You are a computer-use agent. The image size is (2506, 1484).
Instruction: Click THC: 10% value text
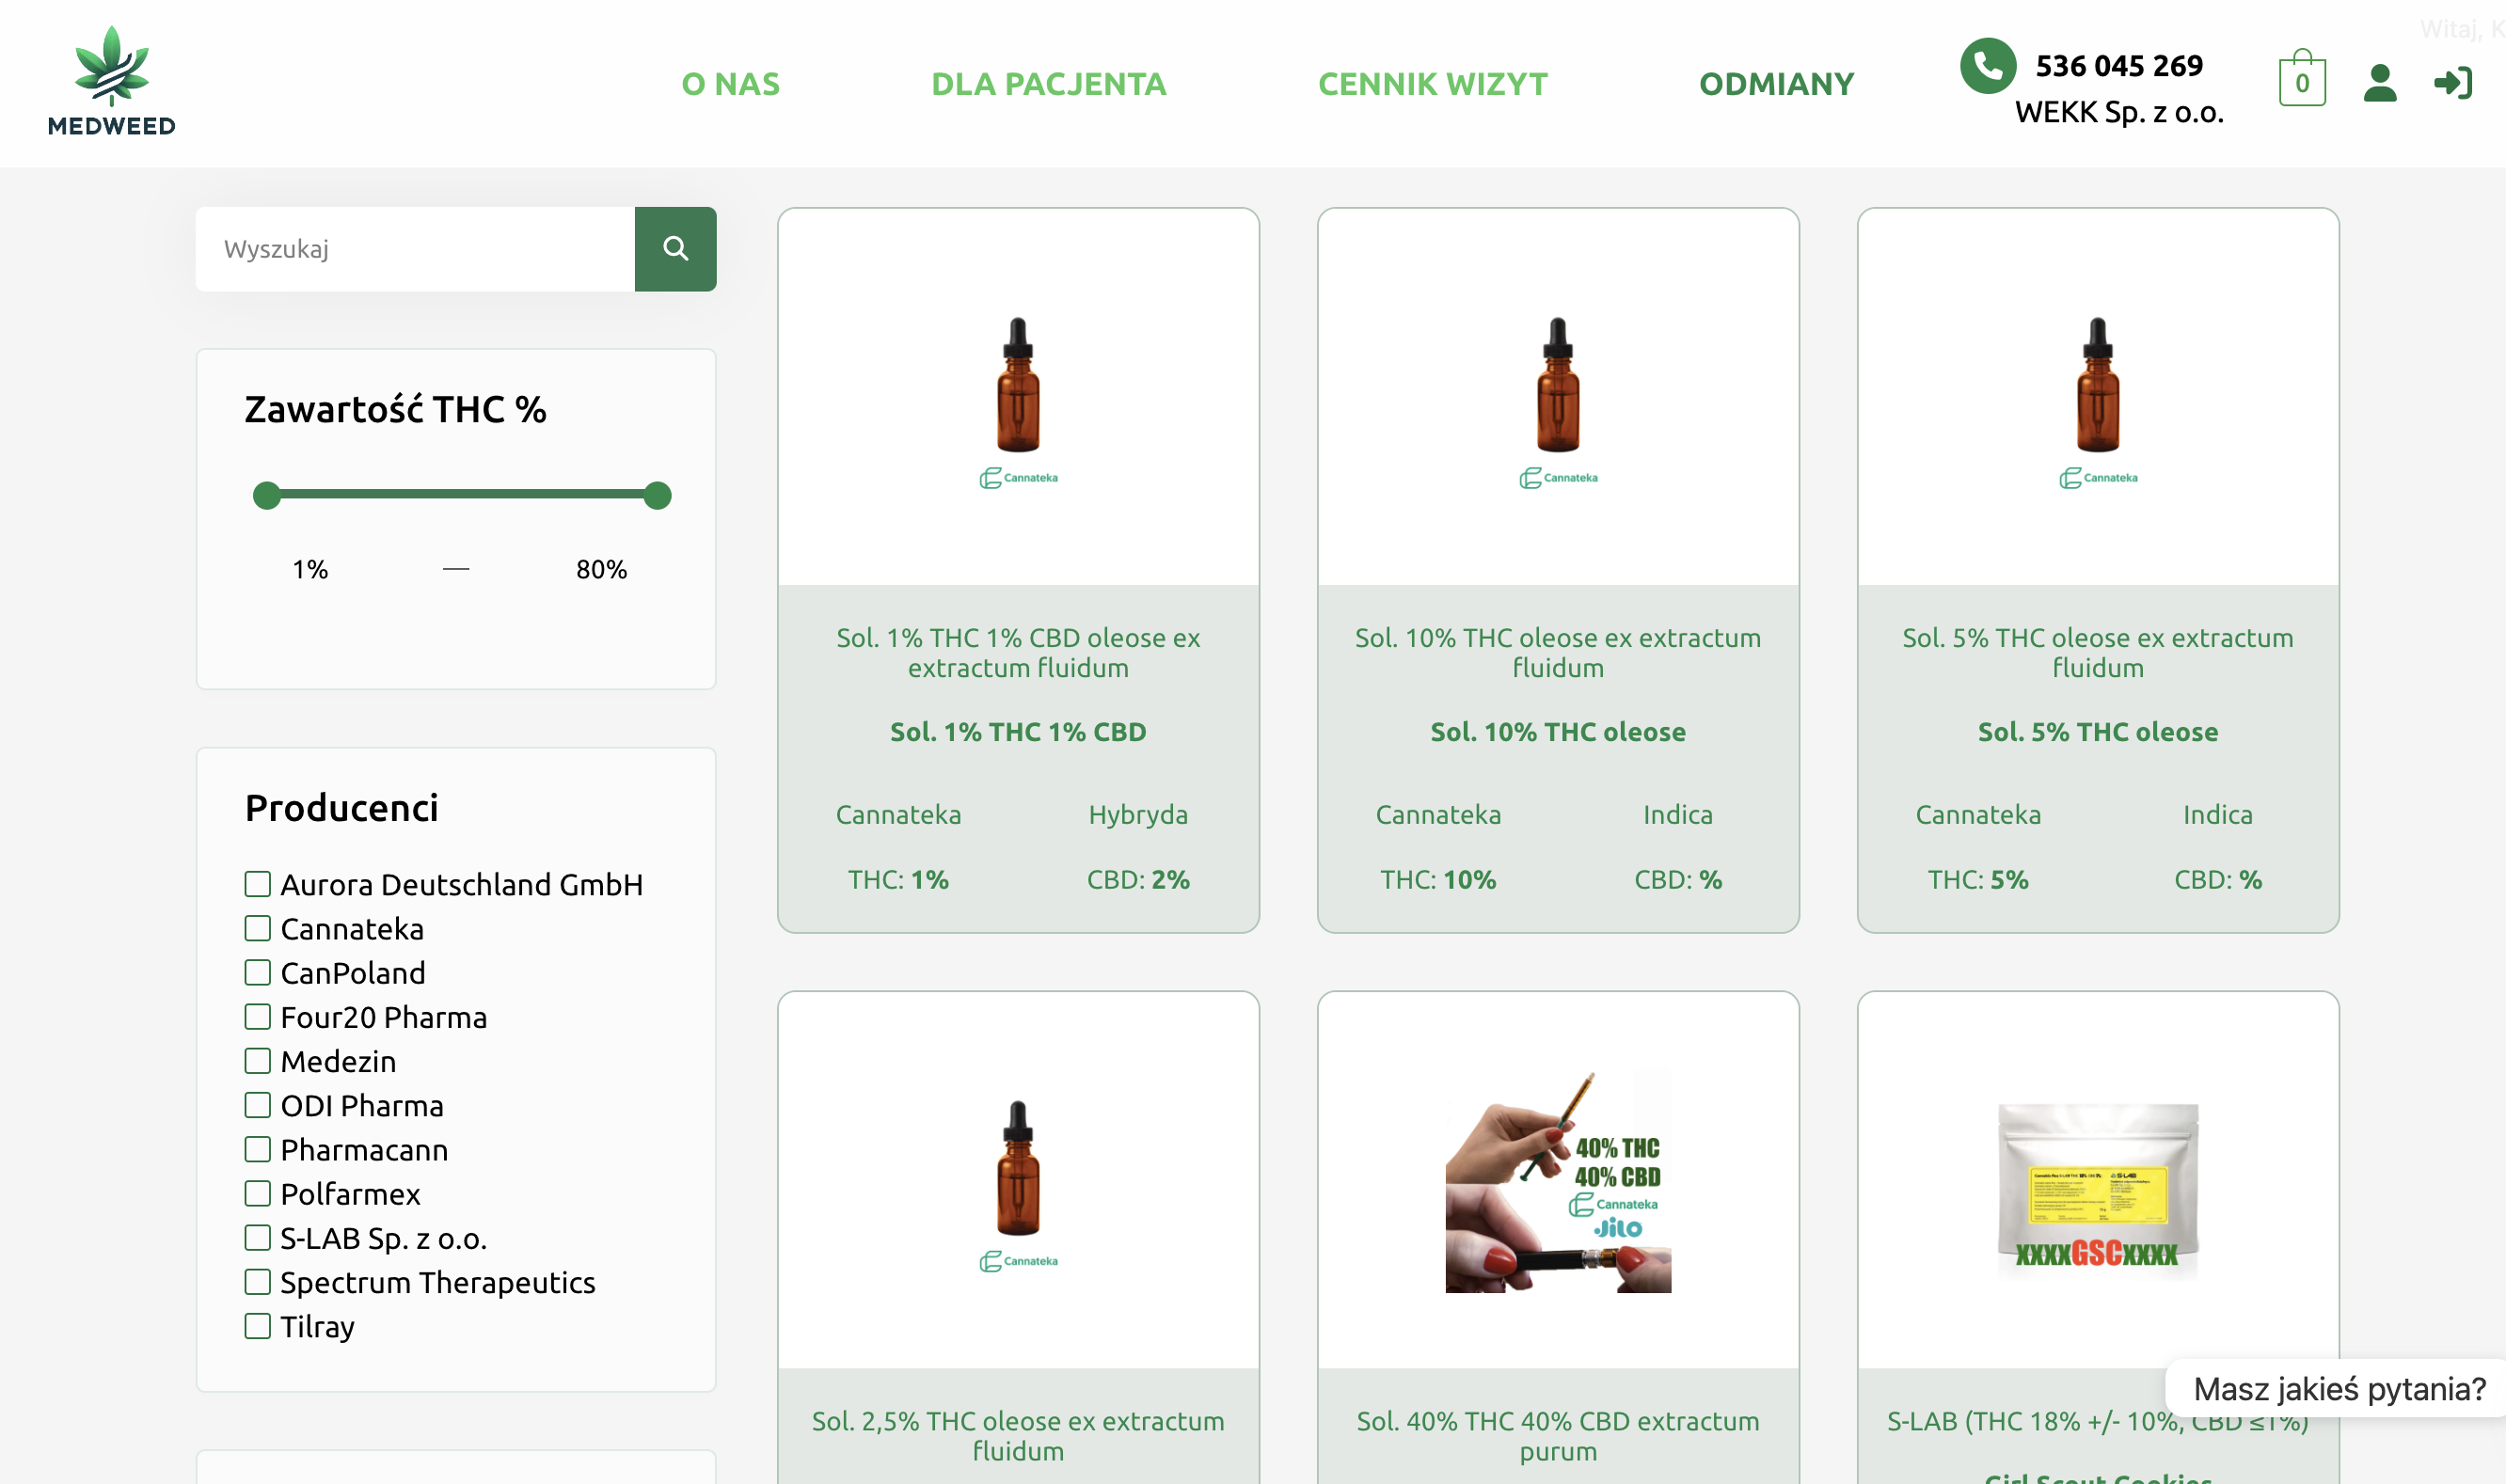[1438, 880]
